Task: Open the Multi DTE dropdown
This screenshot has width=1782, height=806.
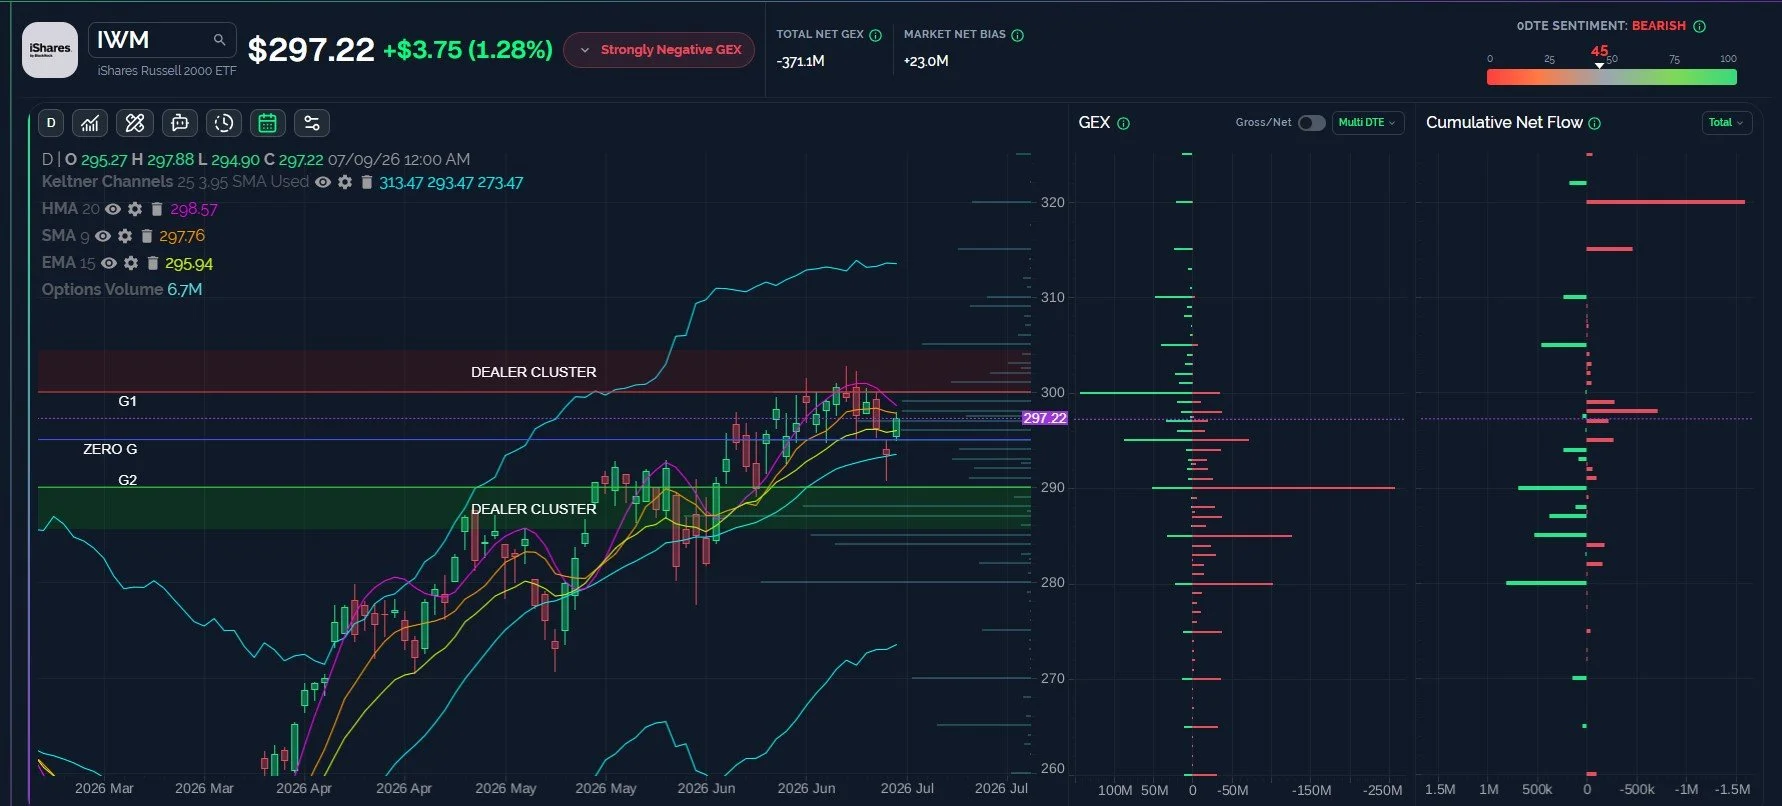Action: click(x=1368, y=123)
